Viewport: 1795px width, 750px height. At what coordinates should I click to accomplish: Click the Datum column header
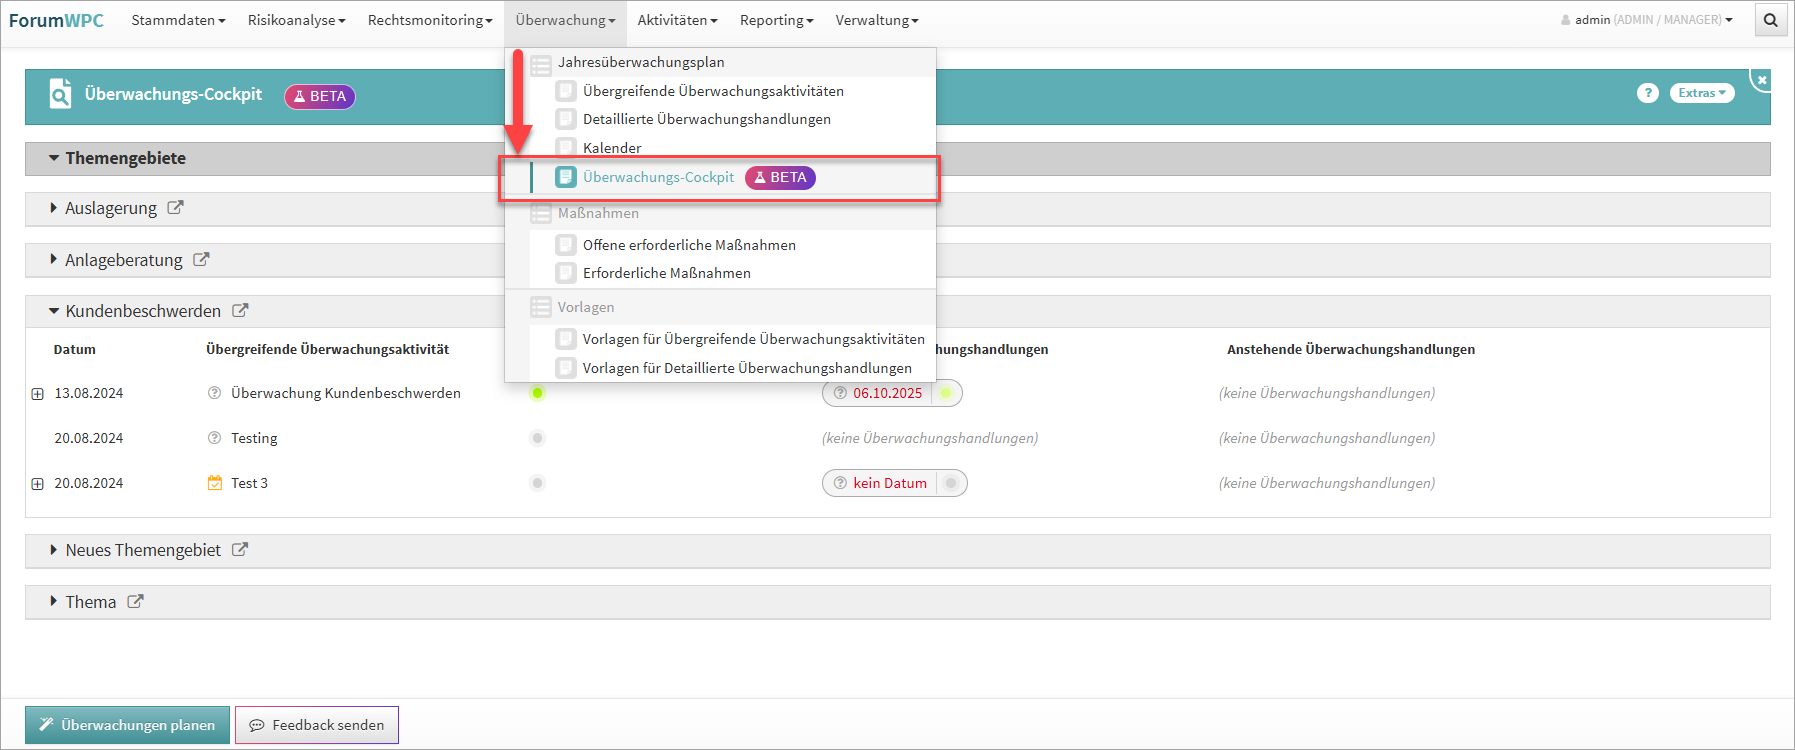tap(75, 349)
